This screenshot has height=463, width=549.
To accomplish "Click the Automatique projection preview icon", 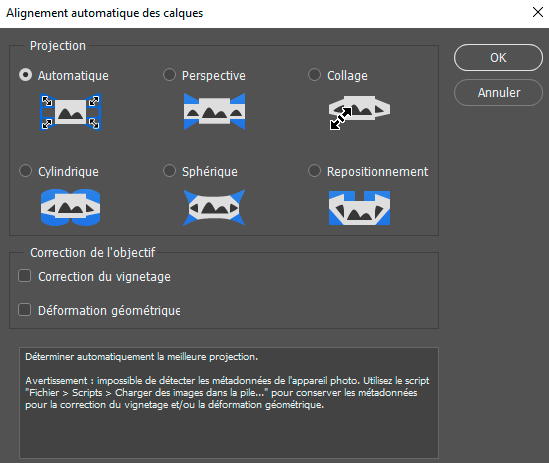I will pyautogui.click(x=71, y=112).
